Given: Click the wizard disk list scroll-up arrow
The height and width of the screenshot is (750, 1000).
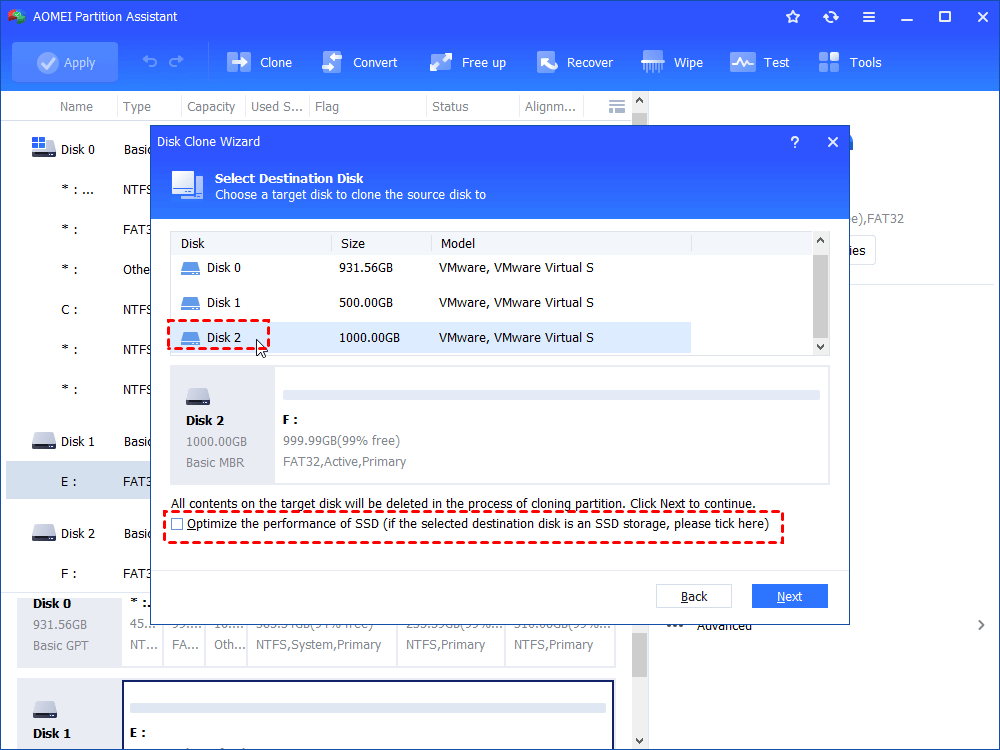Looking at the screenshot, I should coord(820,240).
